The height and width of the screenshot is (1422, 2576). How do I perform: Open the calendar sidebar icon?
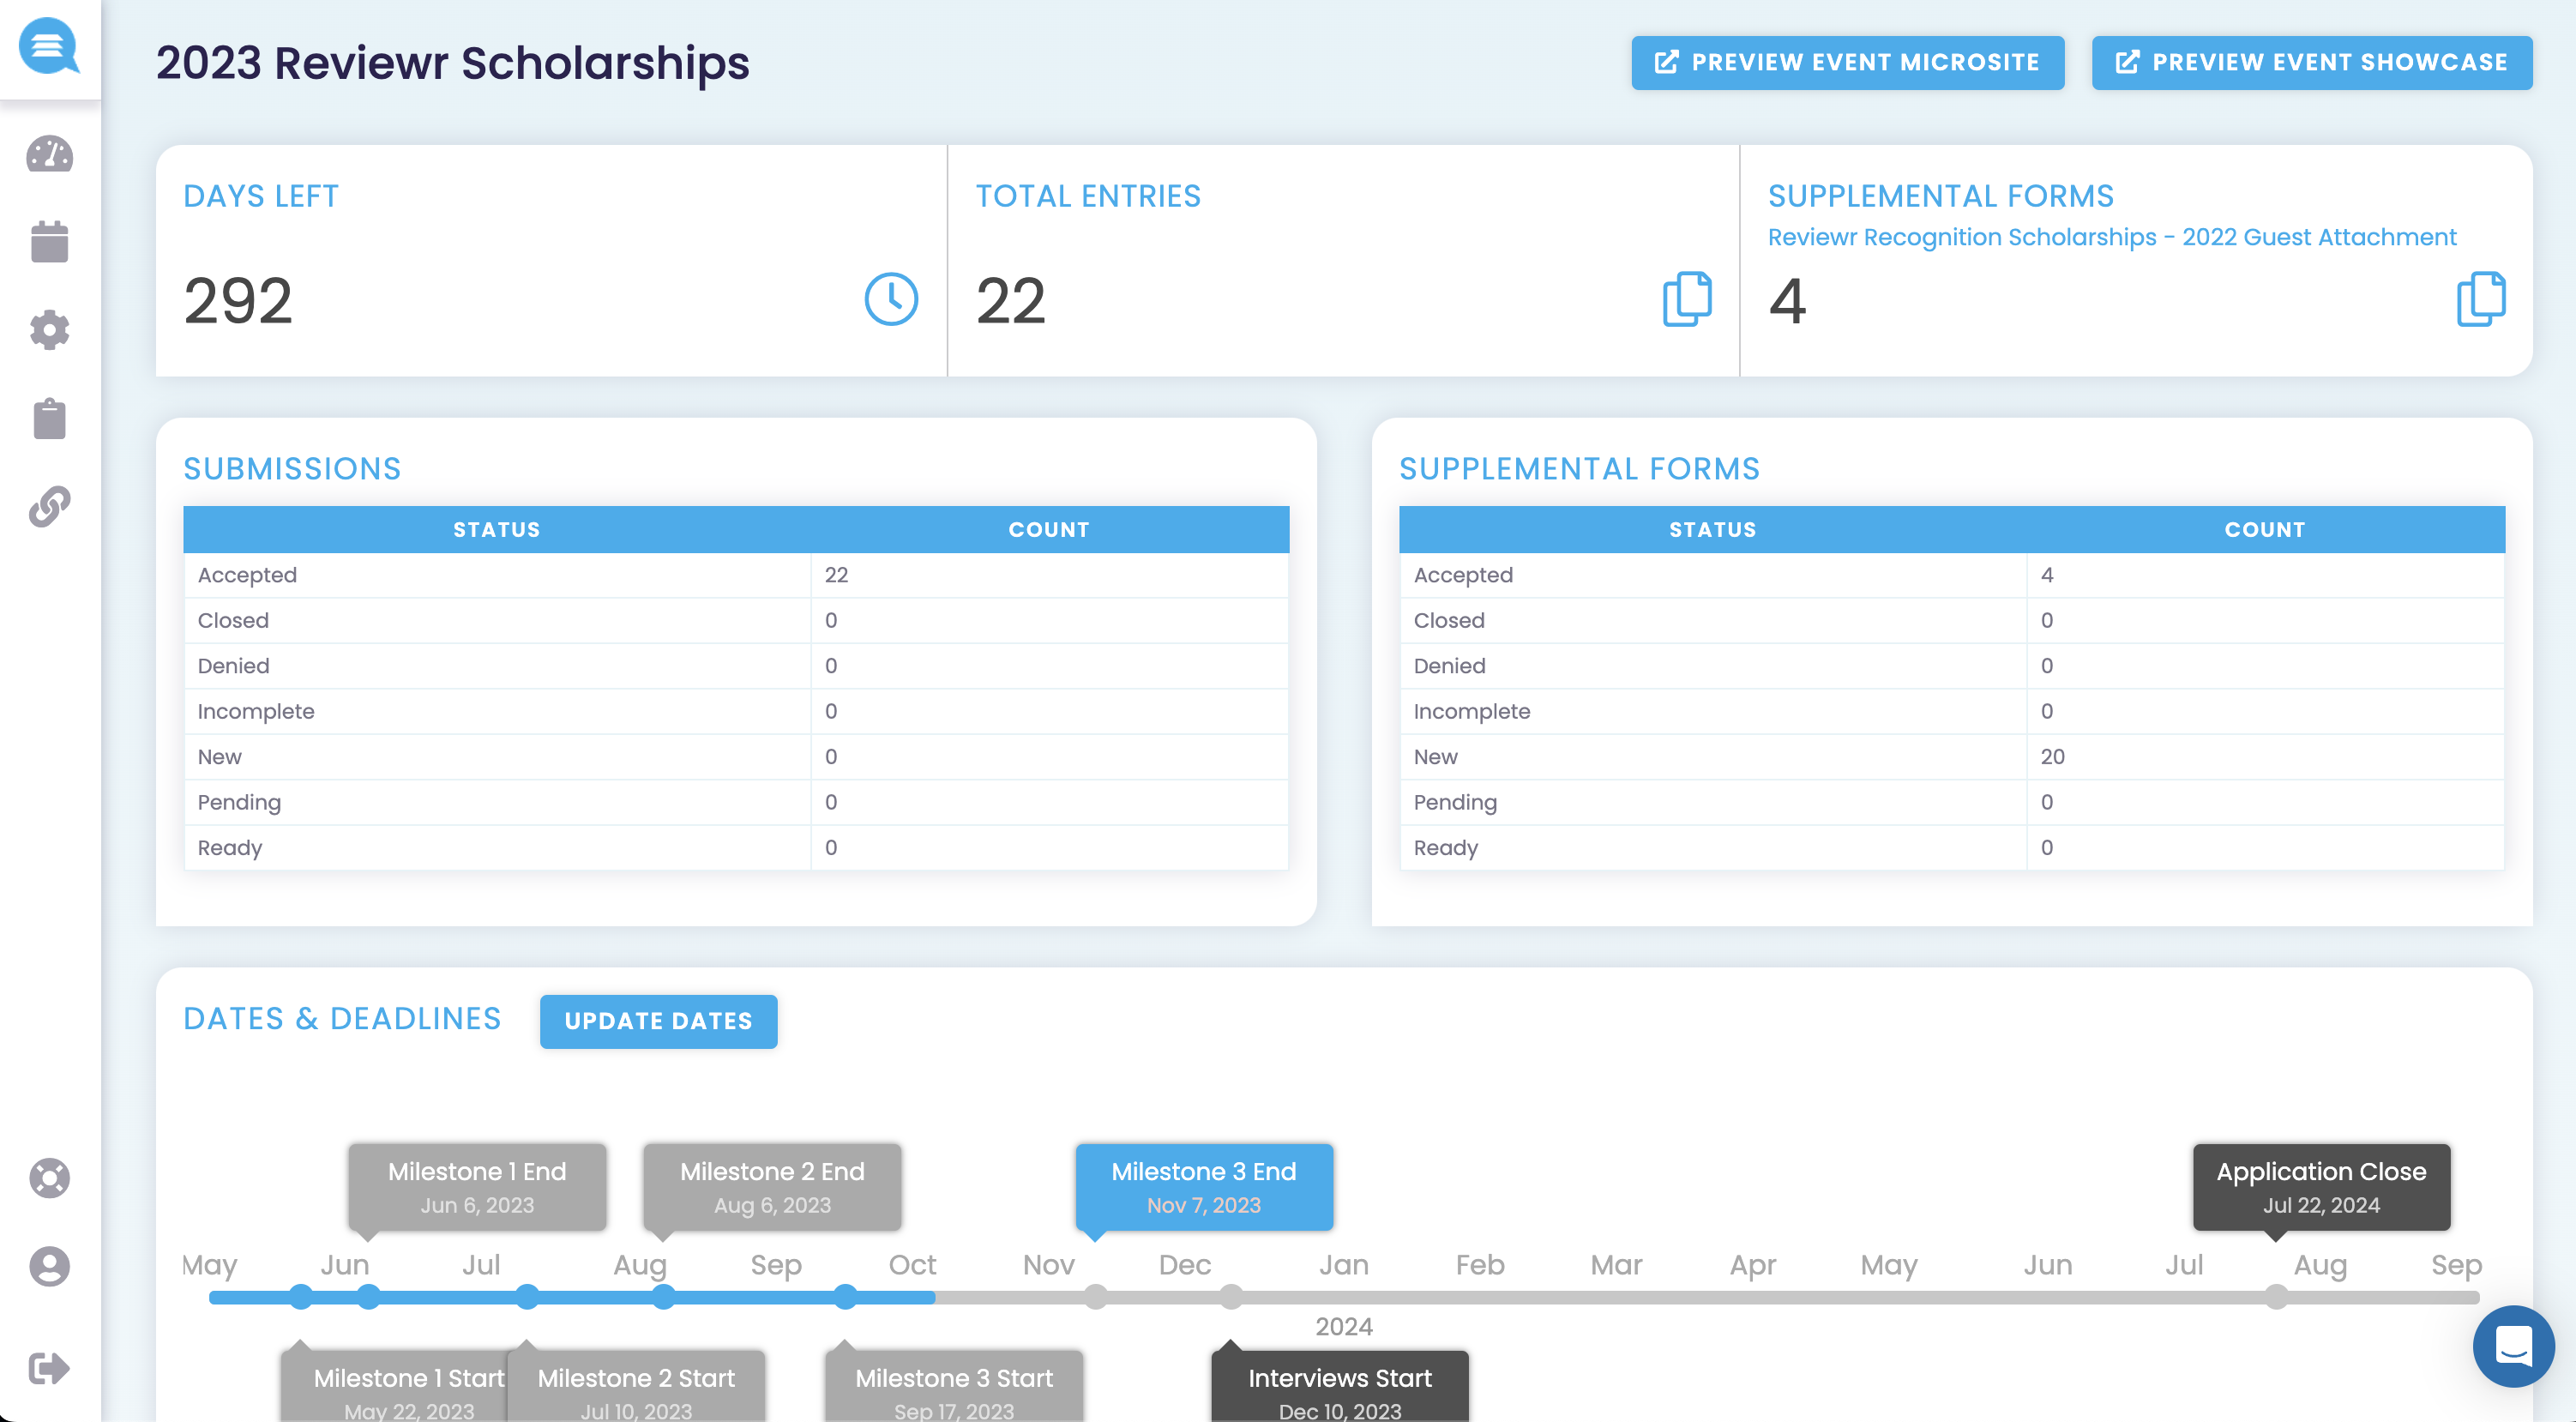pos(49,242)
